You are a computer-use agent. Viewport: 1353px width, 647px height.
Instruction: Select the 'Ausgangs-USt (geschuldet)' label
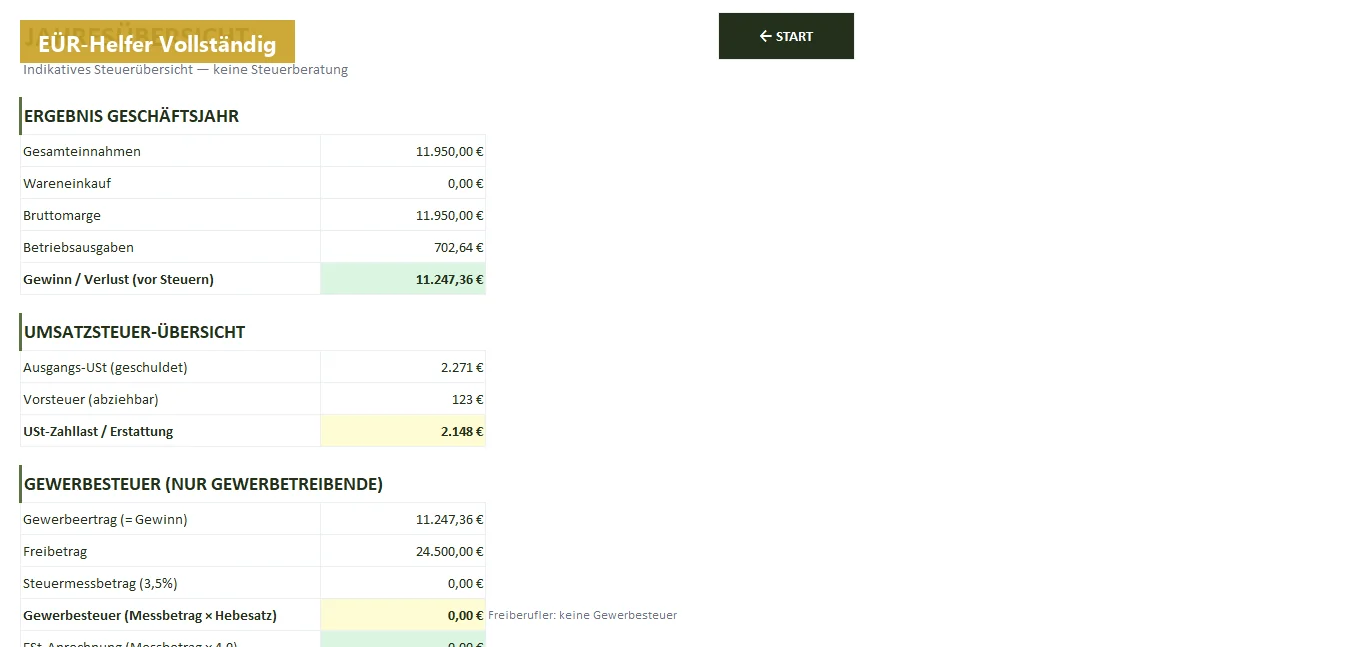[105, 368]
